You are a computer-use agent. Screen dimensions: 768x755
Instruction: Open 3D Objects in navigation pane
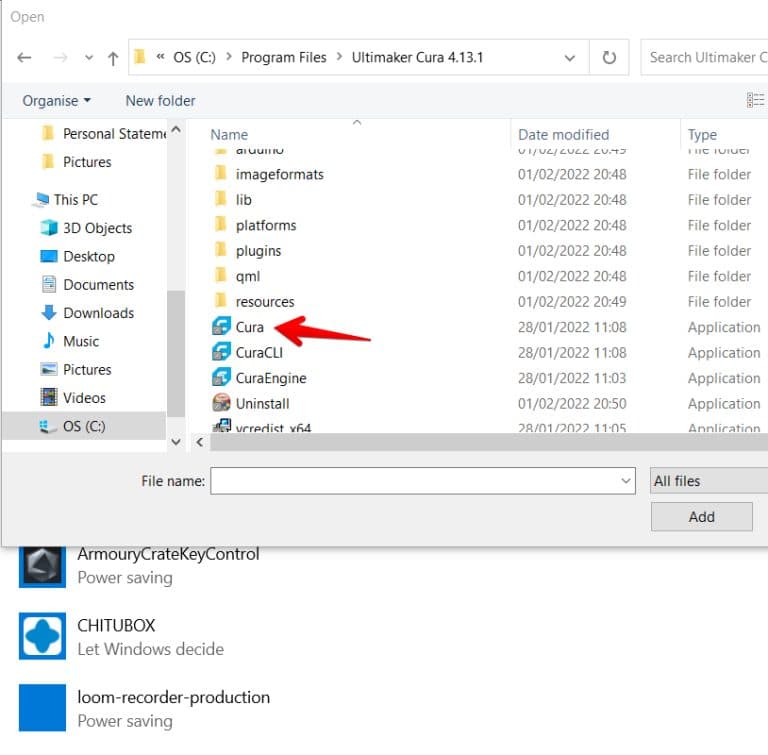(x=87, y=228)
